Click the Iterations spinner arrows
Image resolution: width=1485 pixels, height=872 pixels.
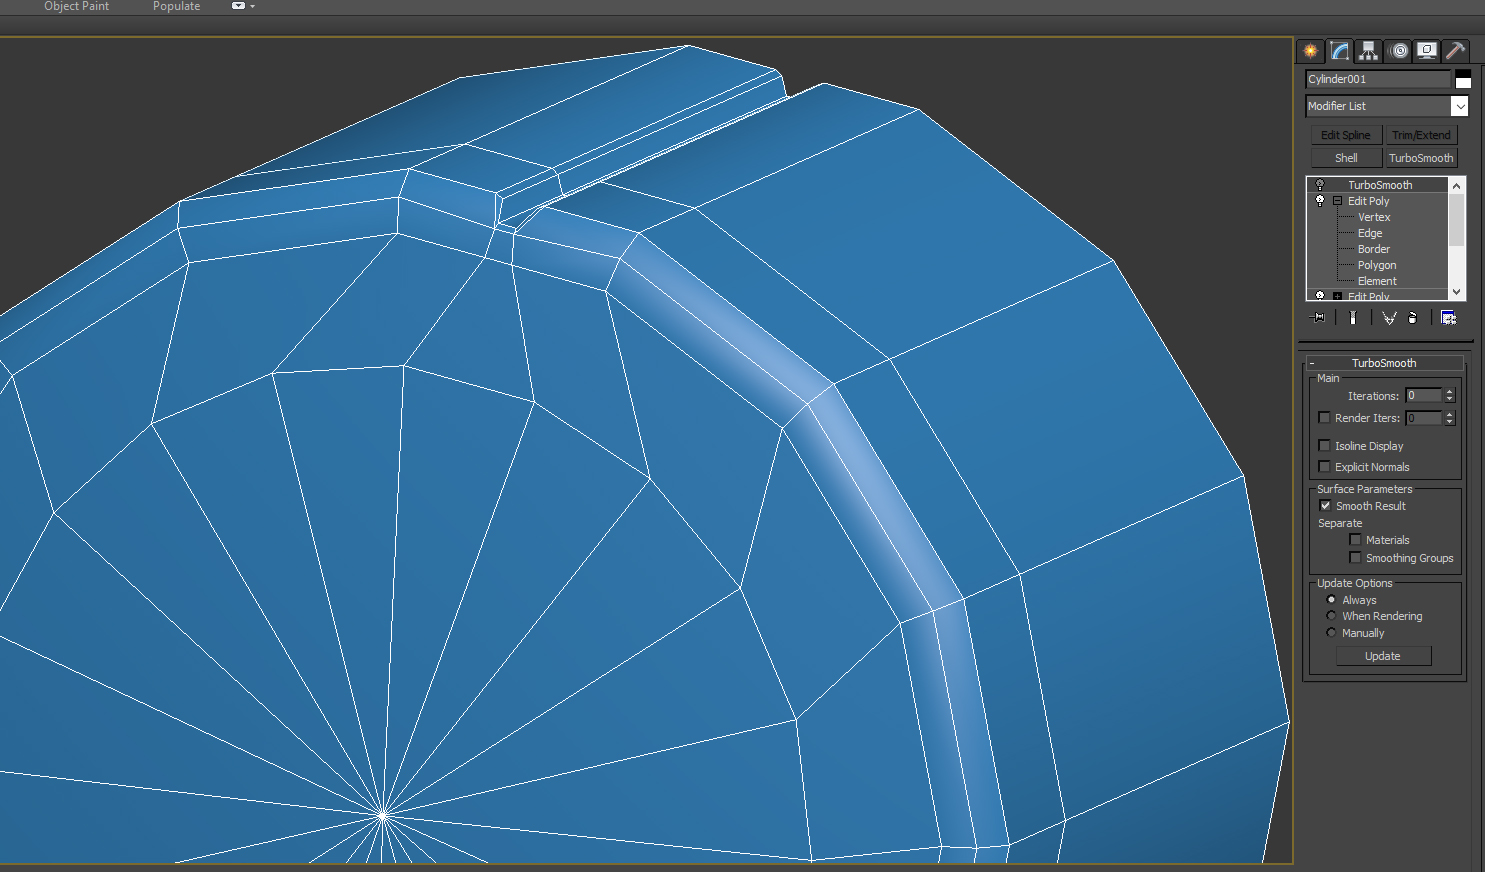point(1449,396)
